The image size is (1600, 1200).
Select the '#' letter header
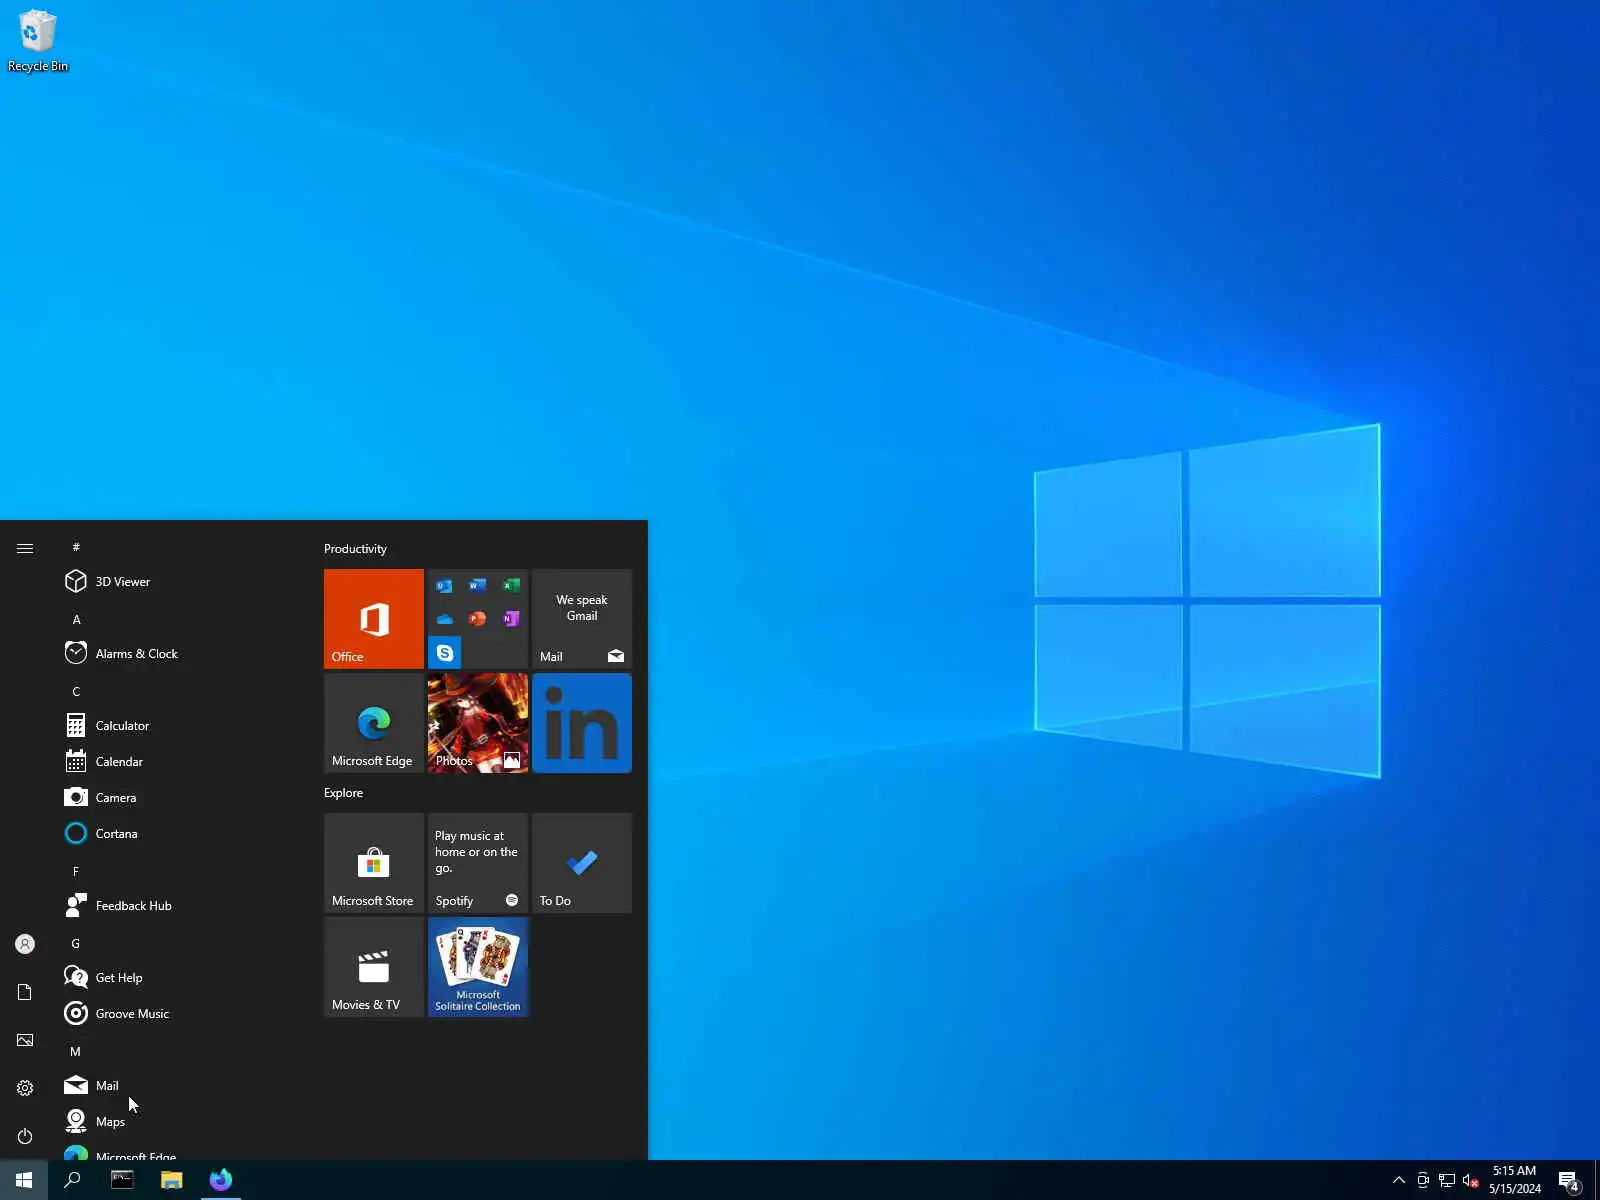(76, 547)
